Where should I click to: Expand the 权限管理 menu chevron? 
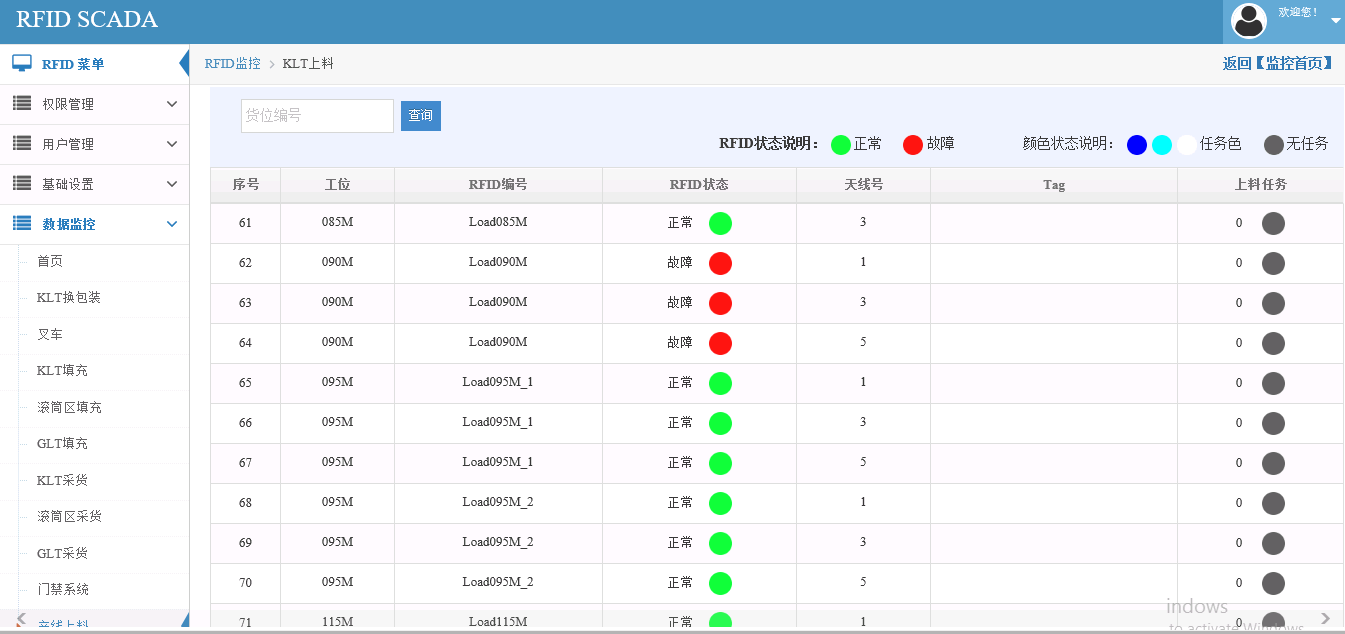pyautogui.click(x=171, y=104)
